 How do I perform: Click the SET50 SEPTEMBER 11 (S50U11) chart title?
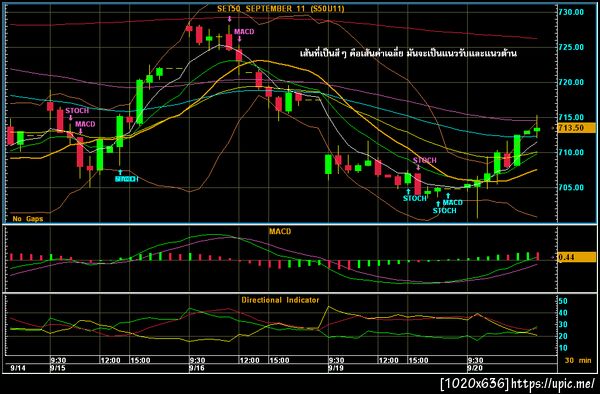280,8
